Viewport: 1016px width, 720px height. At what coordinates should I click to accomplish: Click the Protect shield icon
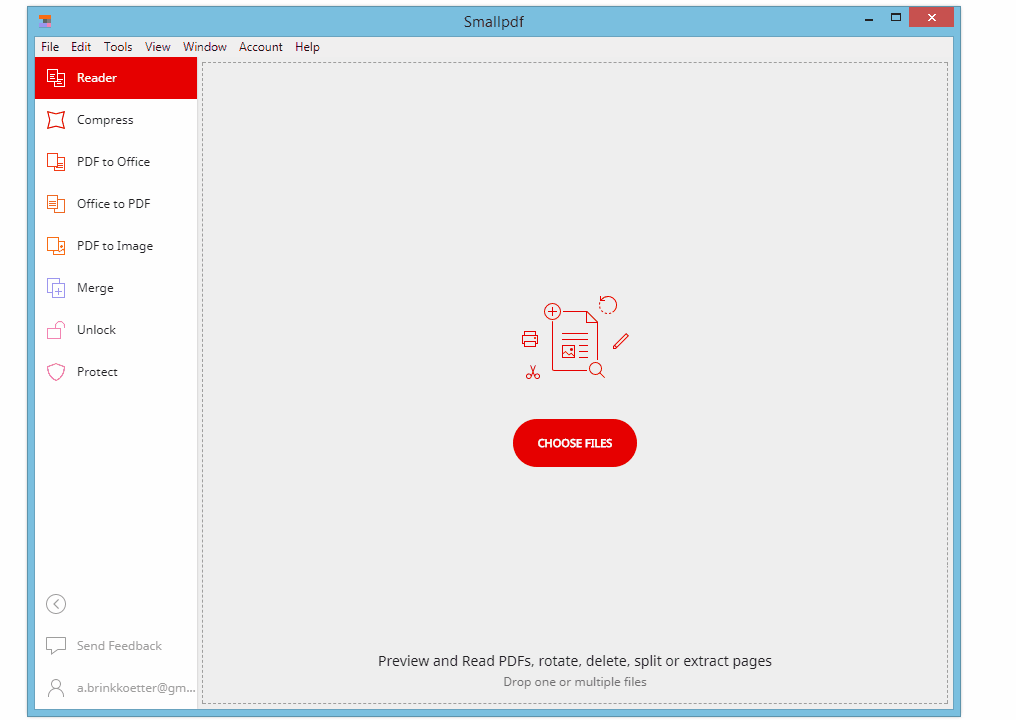(x=56, y=372)
